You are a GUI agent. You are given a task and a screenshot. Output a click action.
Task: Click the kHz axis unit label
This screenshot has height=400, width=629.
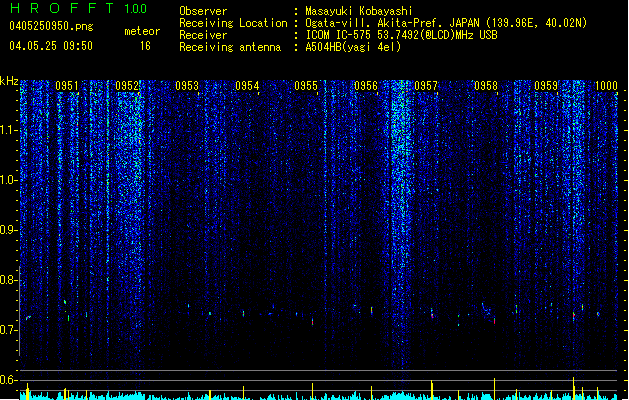9,81
